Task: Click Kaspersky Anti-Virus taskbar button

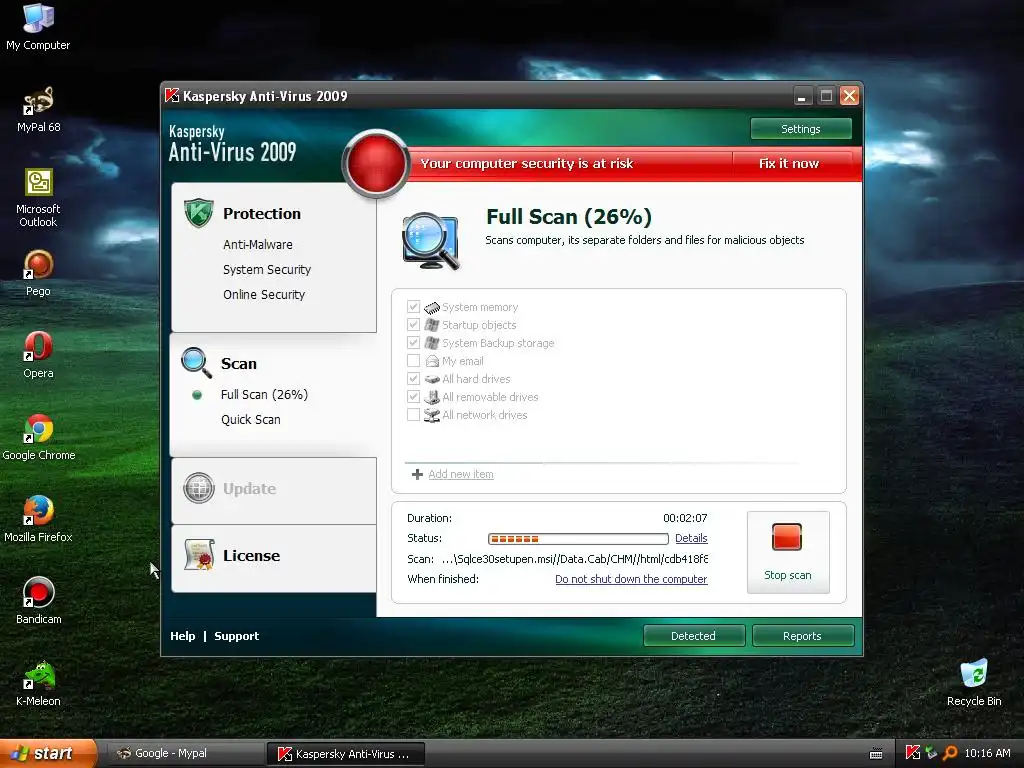Action: (x=345, y=754)
